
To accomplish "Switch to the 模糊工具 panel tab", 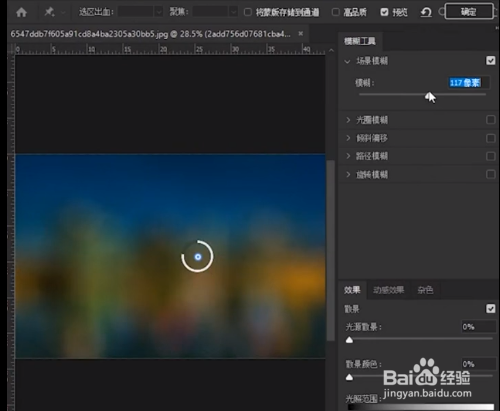I will tap(360, 41).
